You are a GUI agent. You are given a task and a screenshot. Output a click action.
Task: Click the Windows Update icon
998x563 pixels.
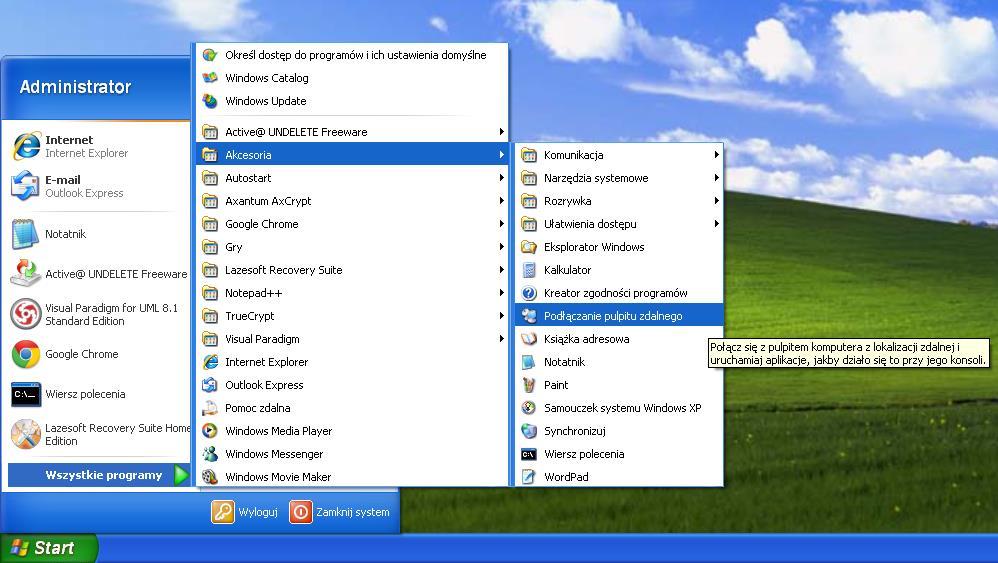pos(210,101)
